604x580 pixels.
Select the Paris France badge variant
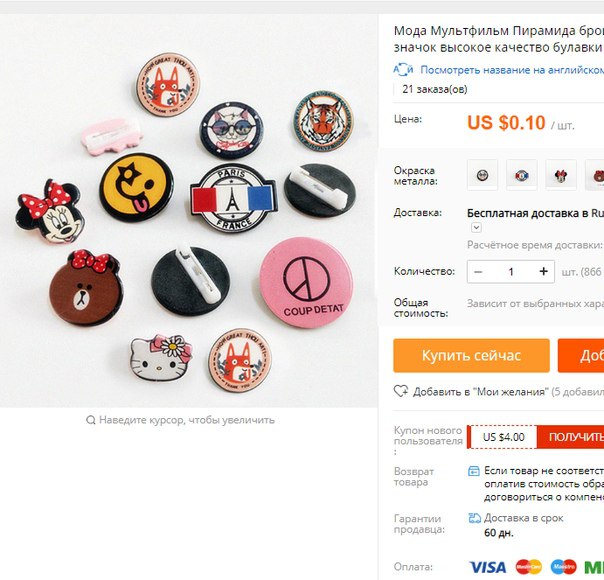pos(522,175)
